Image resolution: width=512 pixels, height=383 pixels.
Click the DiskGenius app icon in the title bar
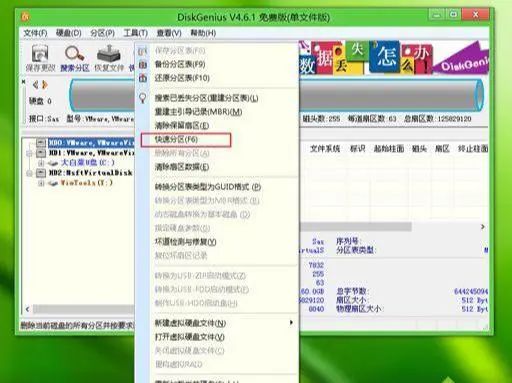pyautogui.click(x=26, y=17)
